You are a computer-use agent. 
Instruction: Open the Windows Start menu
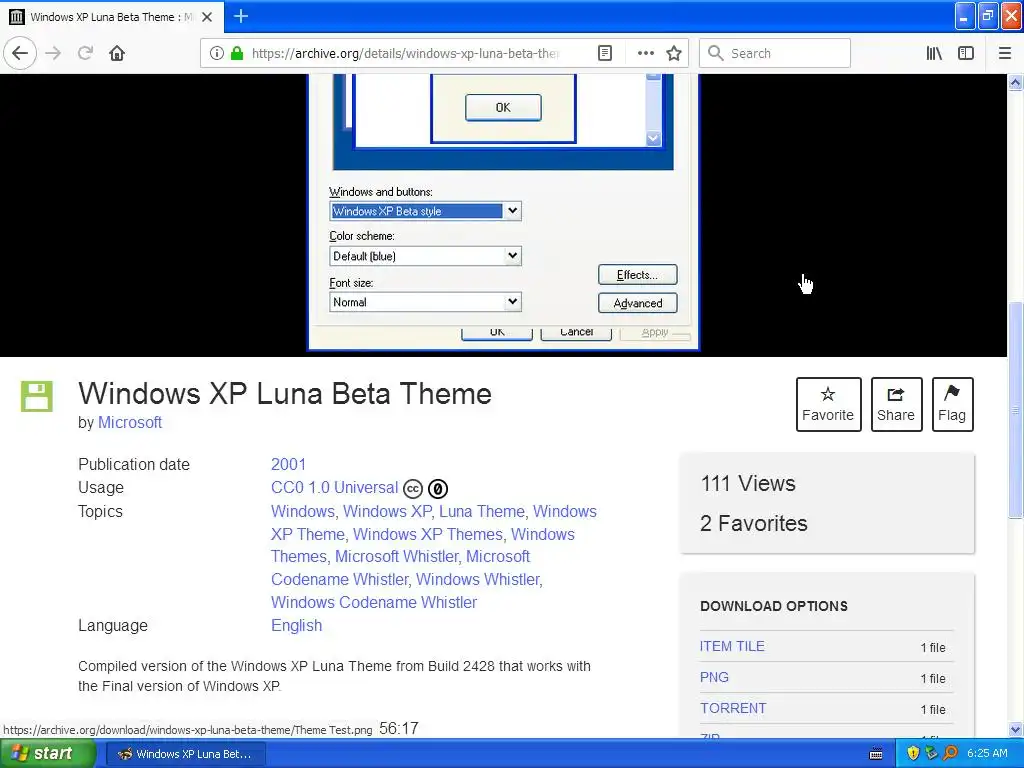[48, 754]
